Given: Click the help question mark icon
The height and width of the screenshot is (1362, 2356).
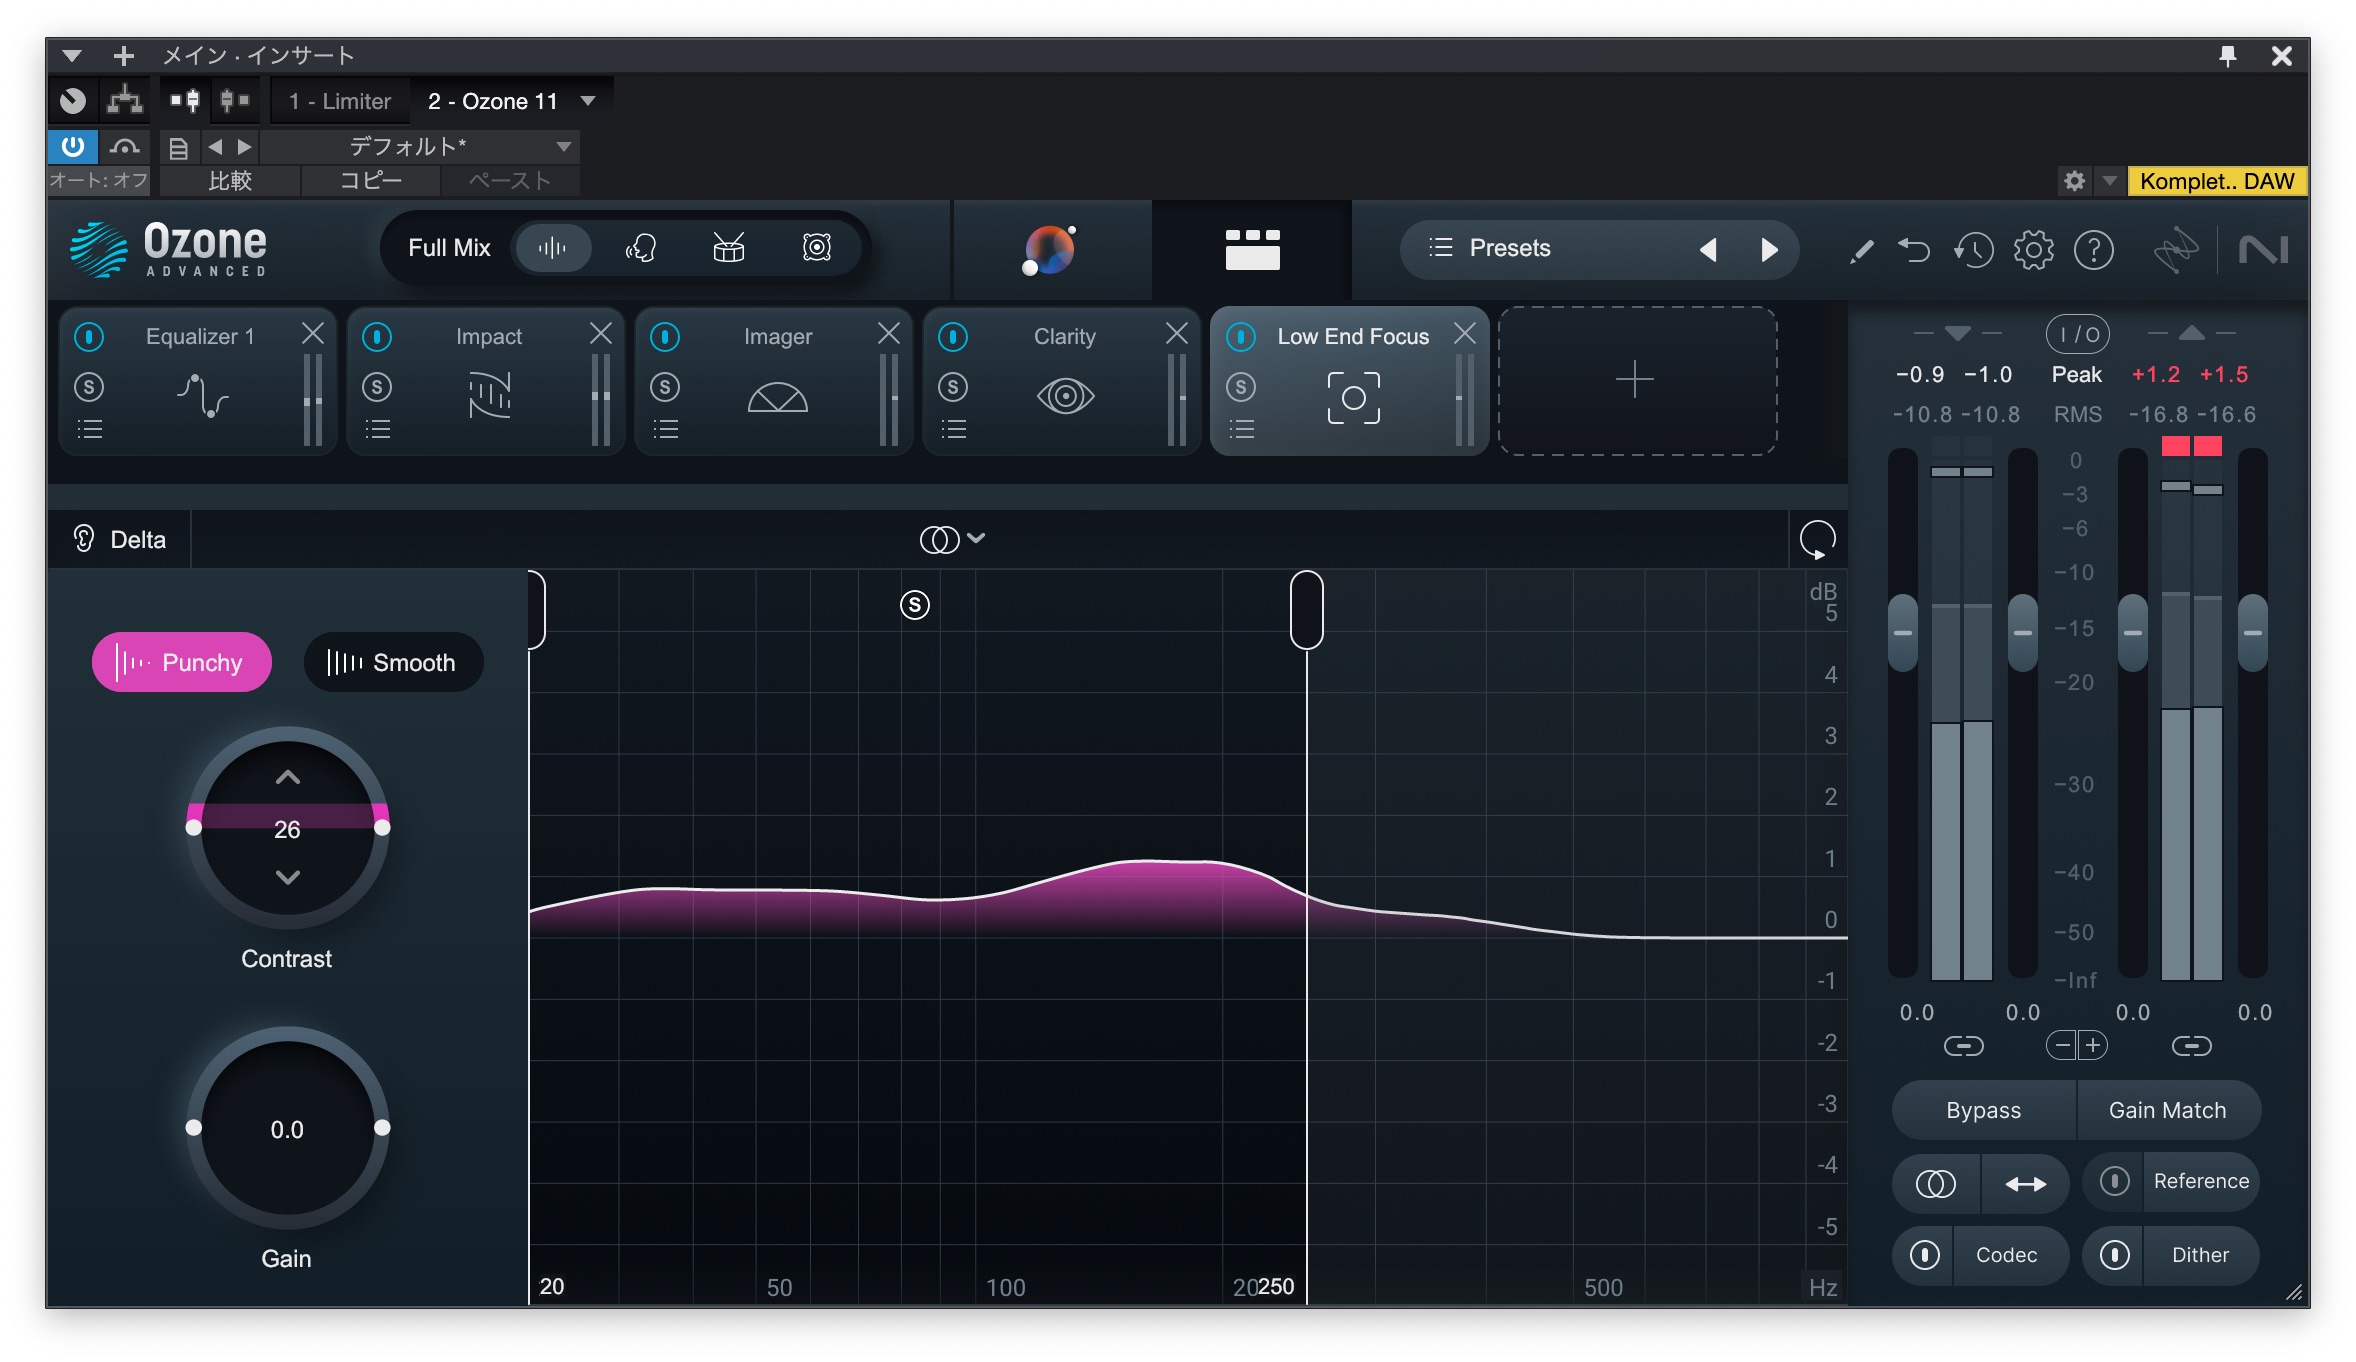Looking at the screenshot, I should click(x=2093, y=250).
